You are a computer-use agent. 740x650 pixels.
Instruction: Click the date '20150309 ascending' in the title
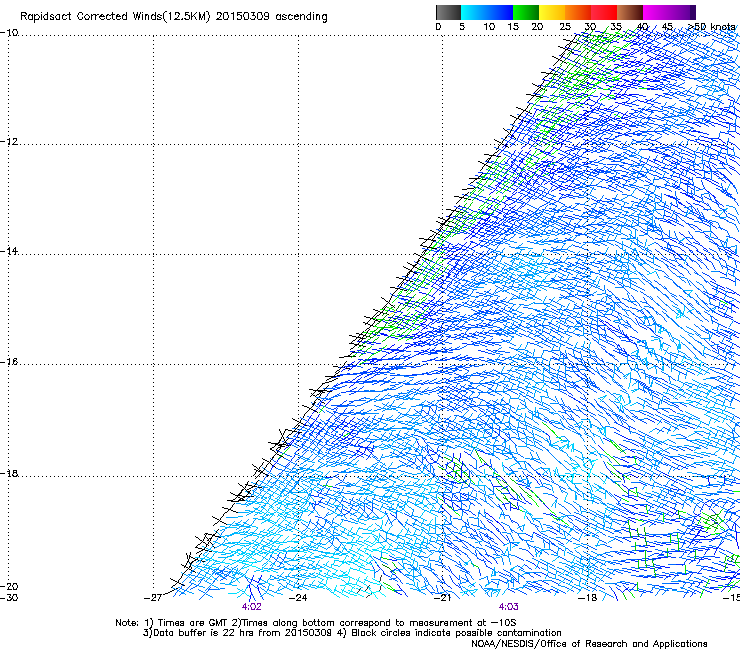click(x=272, y=17)
